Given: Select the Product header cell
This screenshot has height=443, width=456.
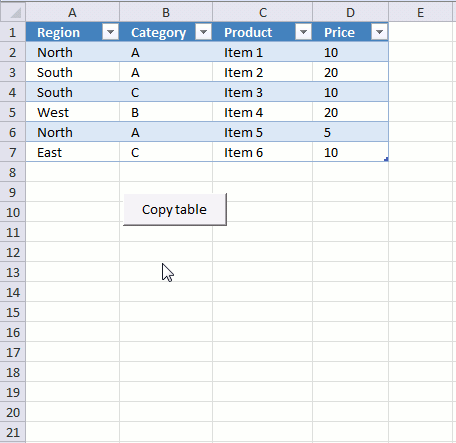Looking at the screenshot, I should pos(263,32).
